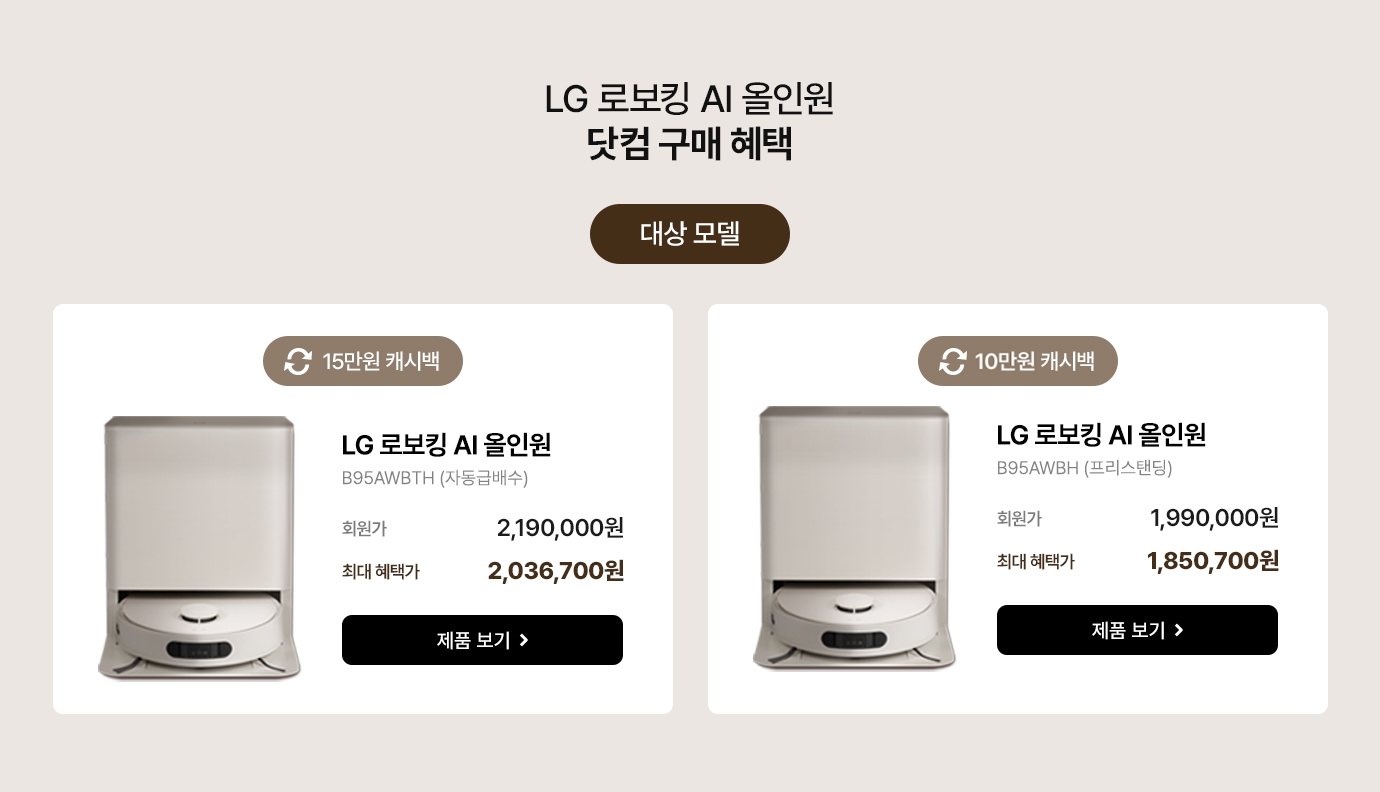This screenshot has width=1380, height=792.
Task: Click the cashback arrows icon on 10만원 badge
Action: (x=953, y=361)
